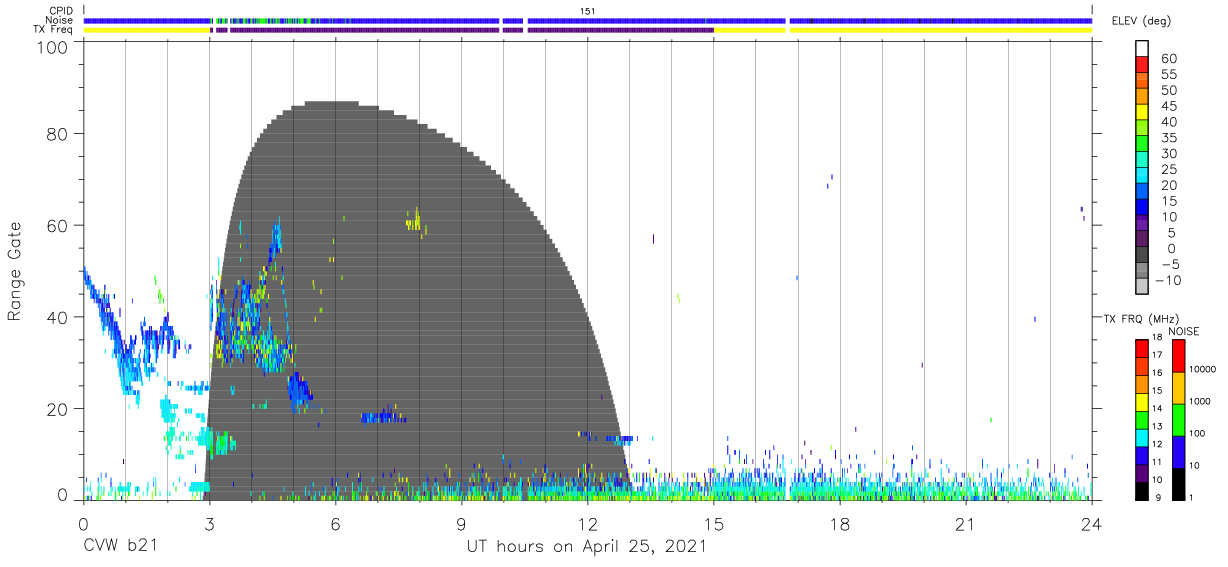The height and width of the screenshot is (567, 1228).
Task: Click the 100 label on the NOISE colorbar
Action: 1198,434
